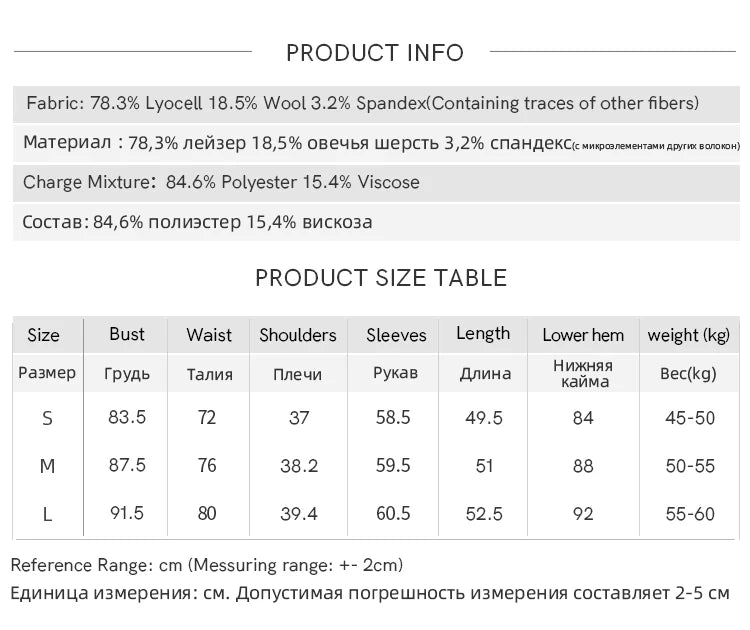
Task: Click the 83.5 bust value for S
Action: tap(127, 417)
